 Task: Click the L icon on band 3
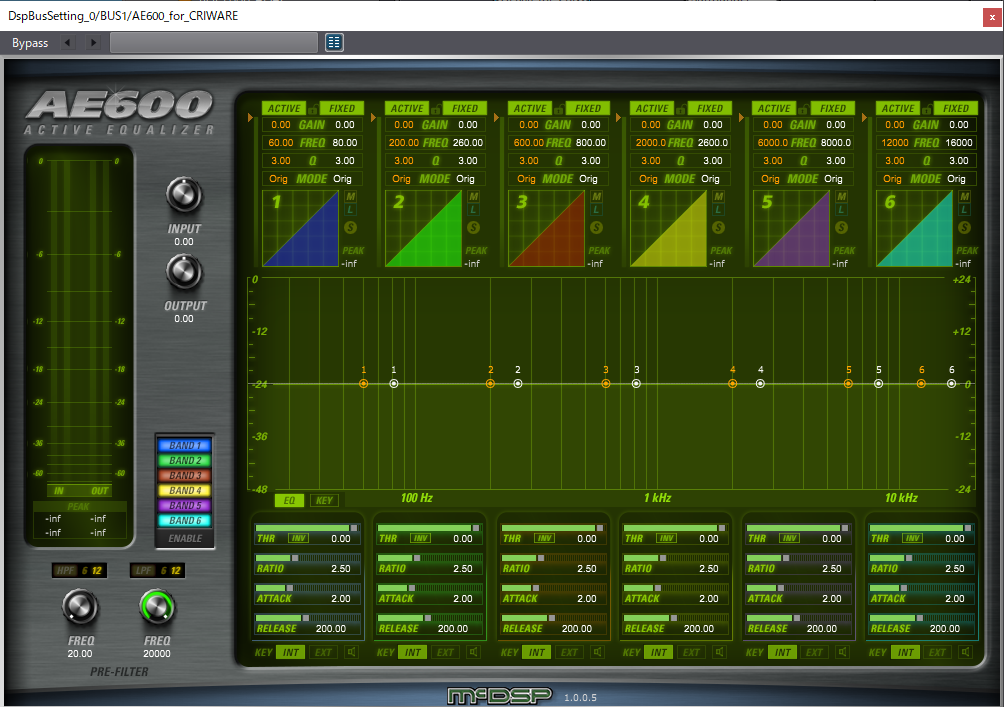[x=596, y=209]
